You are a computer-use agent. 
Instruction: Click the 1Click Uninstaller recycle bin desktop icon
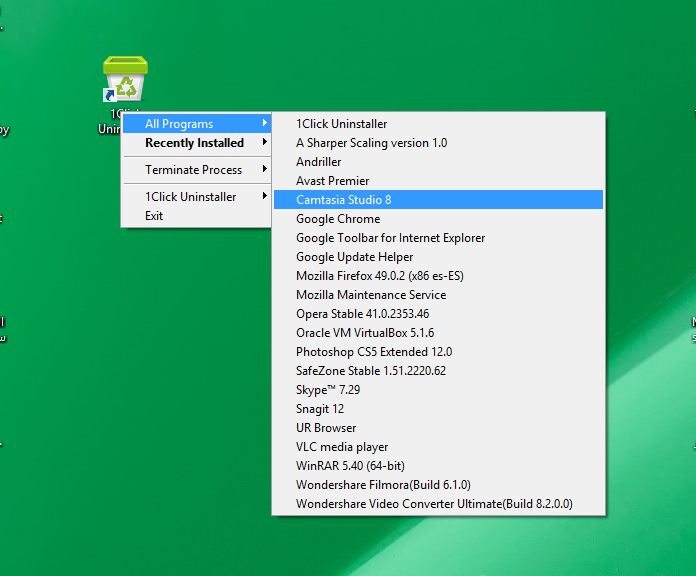coord(125,78)
